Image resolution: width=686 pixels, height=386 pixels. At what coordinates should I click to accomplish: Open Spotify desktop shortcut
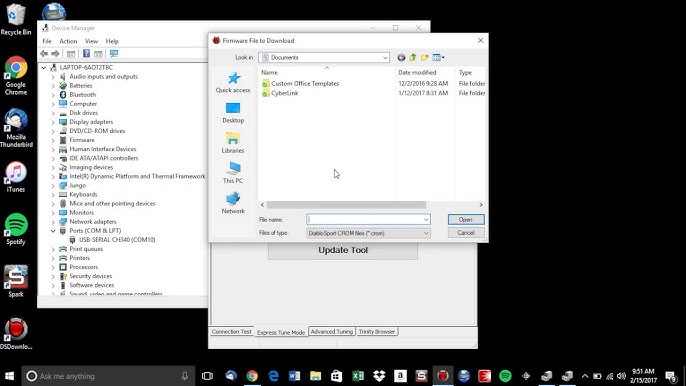[16, 229]
